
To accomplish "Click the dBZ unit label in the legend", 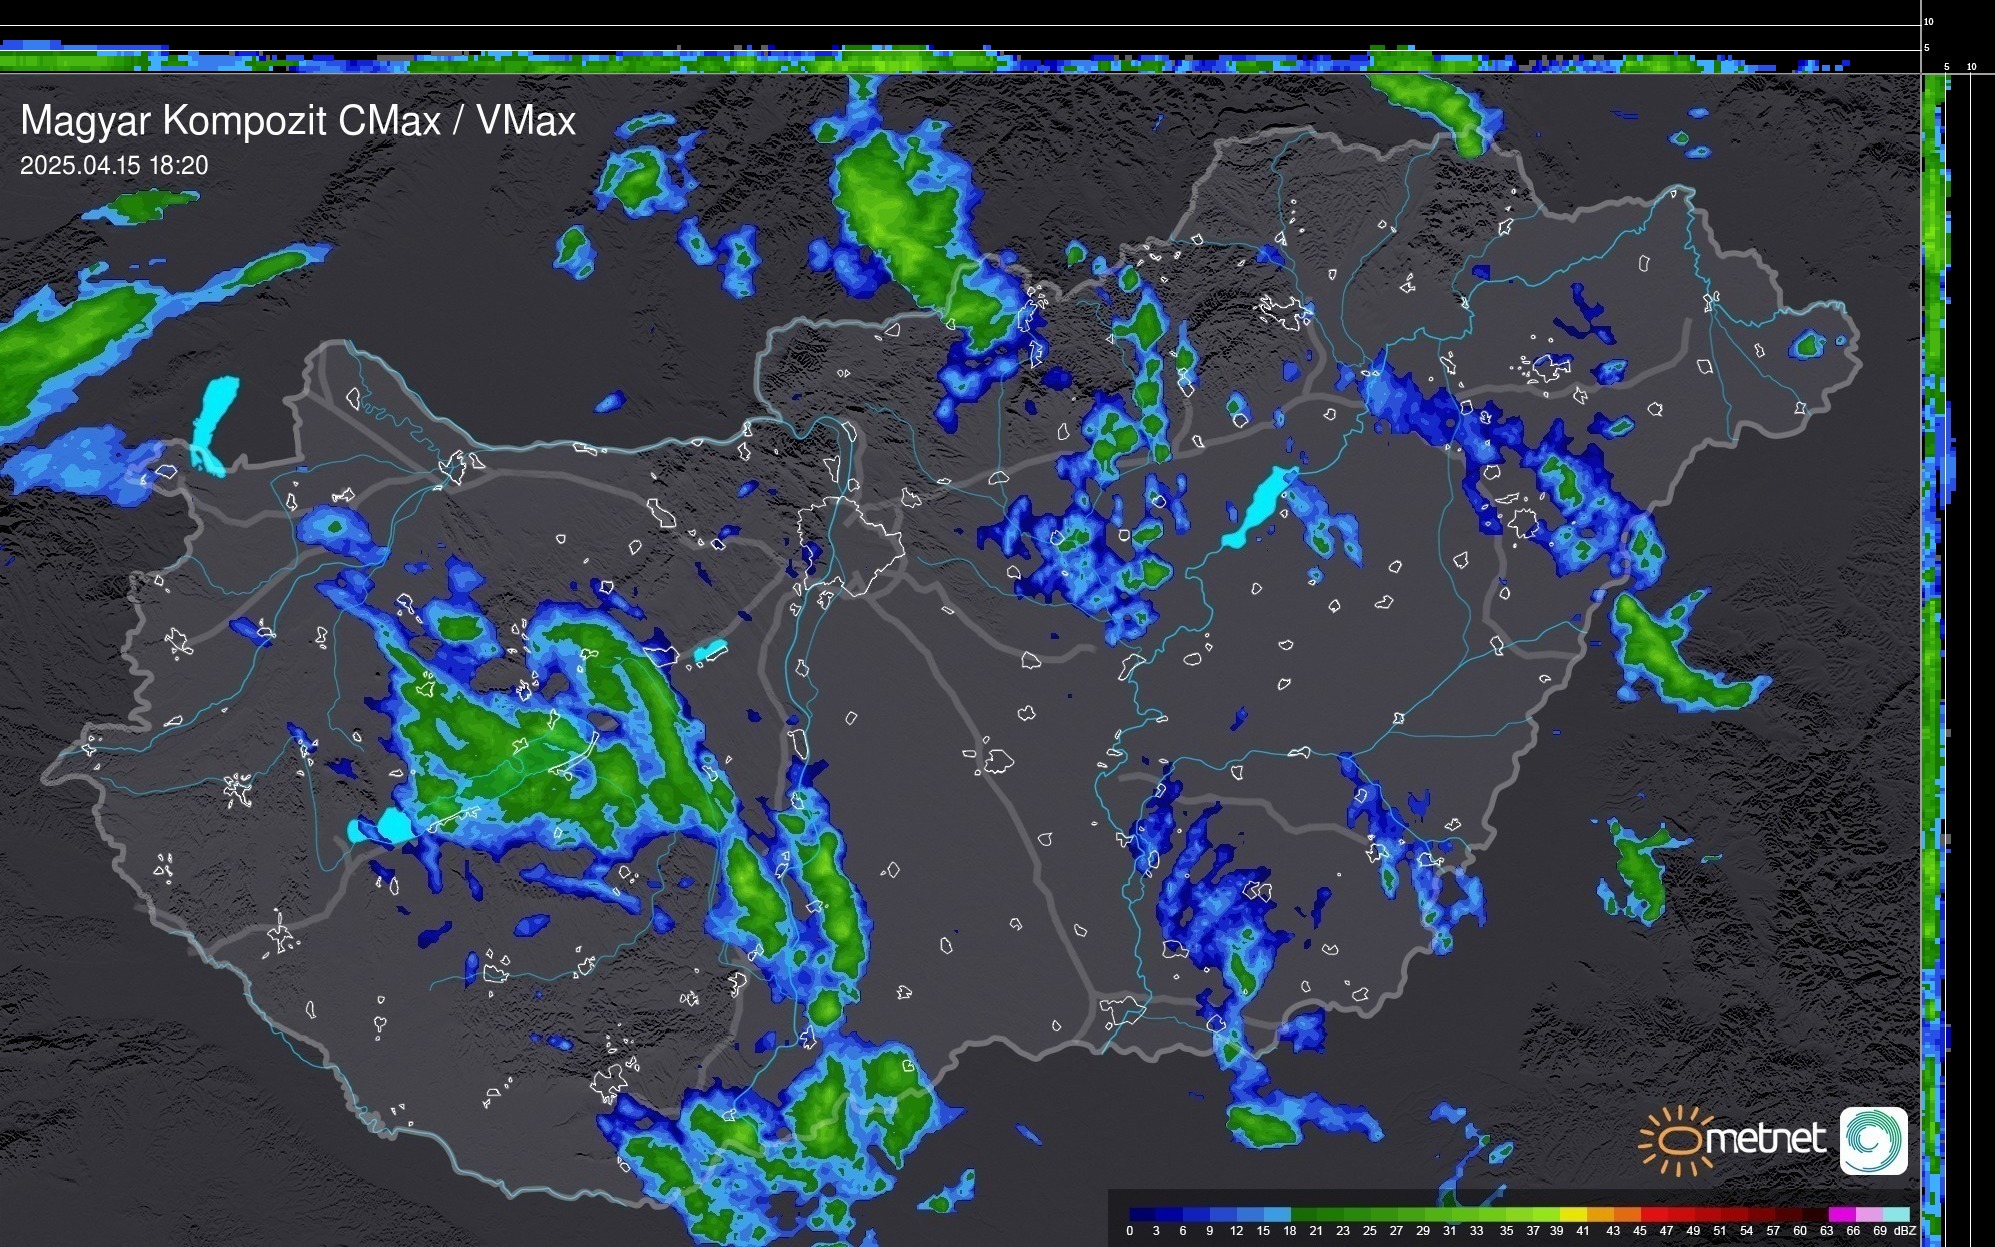I will click(1905, 1231).
